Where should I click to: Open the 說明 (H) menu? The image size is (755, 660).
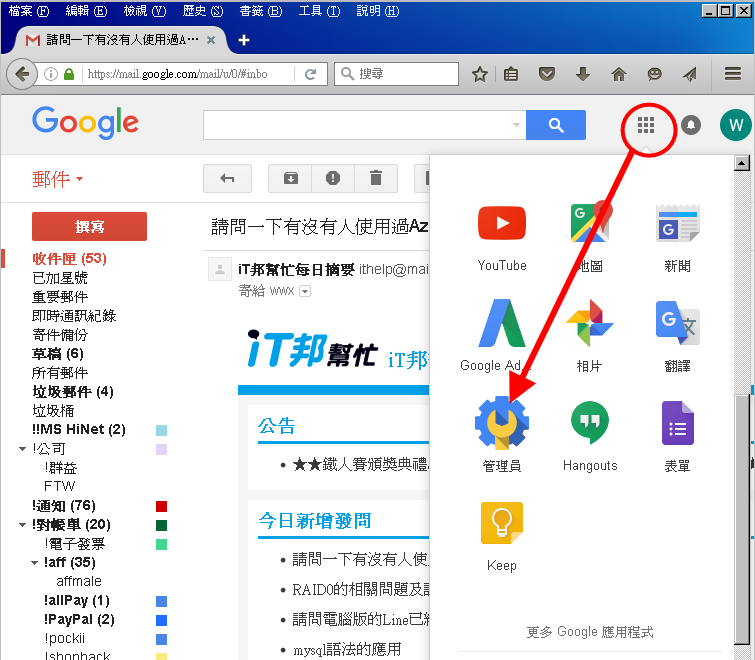[378, 11]
